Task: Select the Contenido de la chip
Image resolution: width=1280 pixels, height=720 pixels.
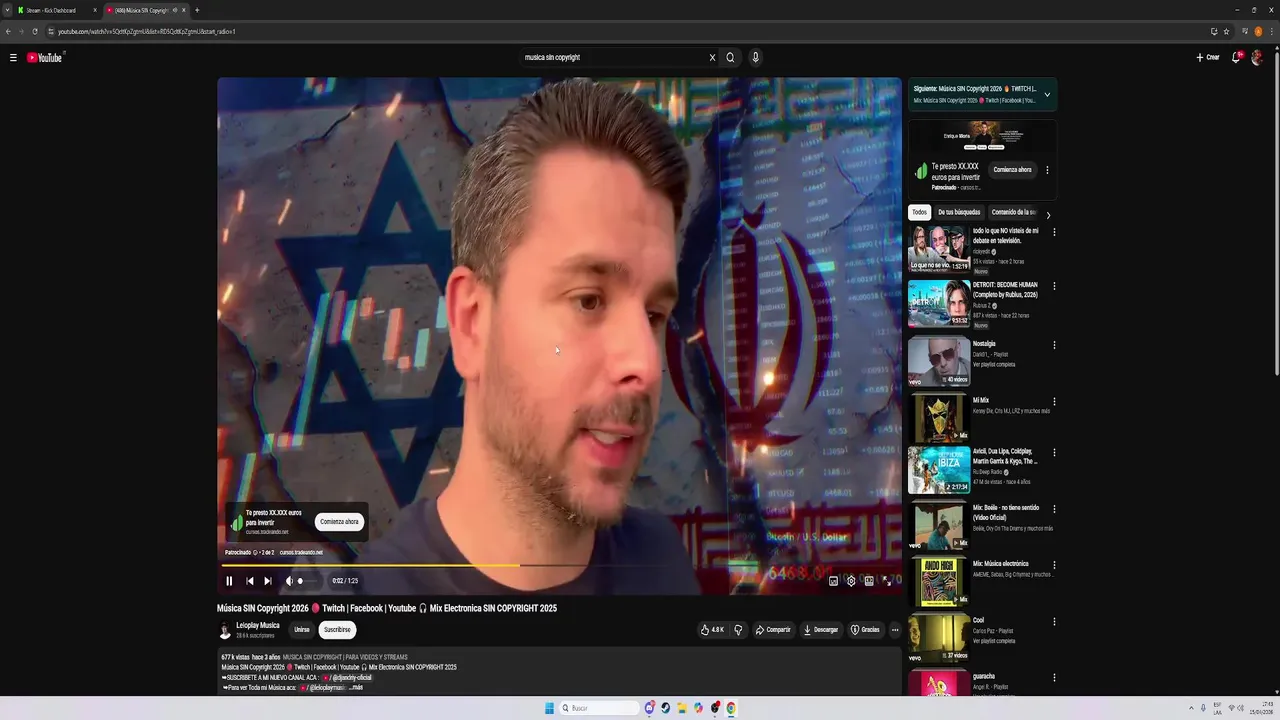Action: click(1013, 212)
